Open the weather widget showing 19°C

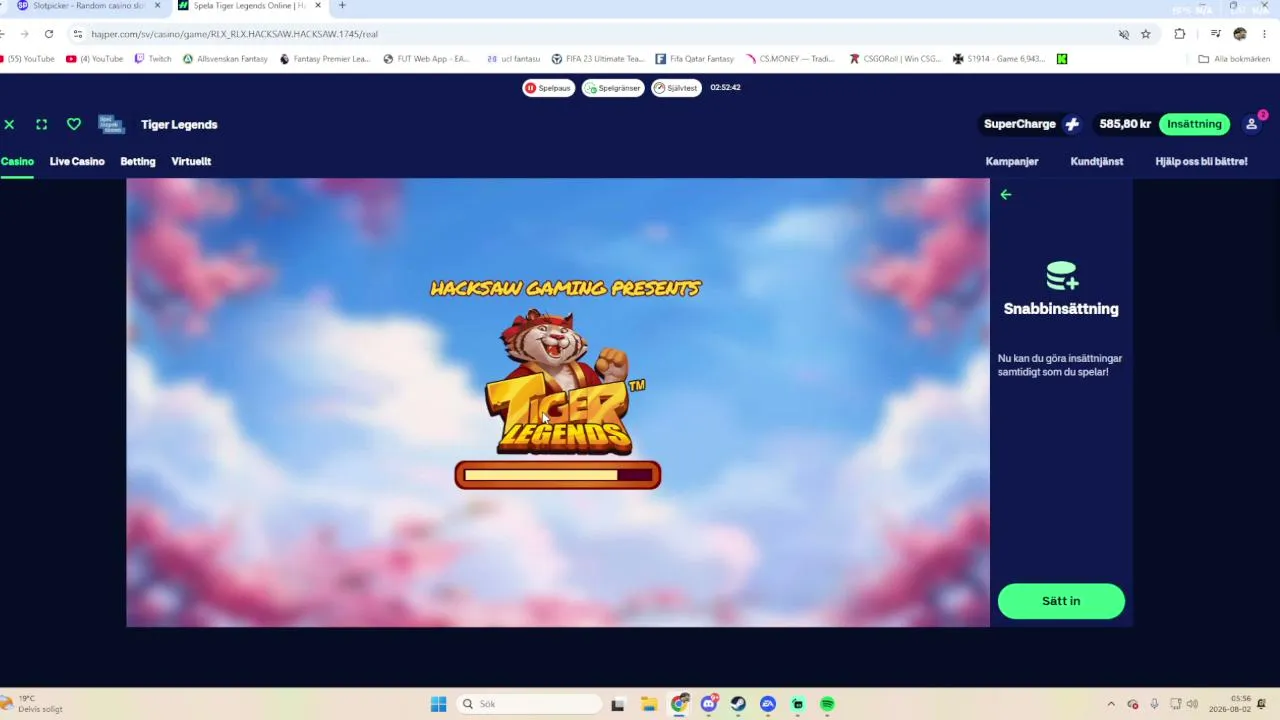click(x=32, y=704)
